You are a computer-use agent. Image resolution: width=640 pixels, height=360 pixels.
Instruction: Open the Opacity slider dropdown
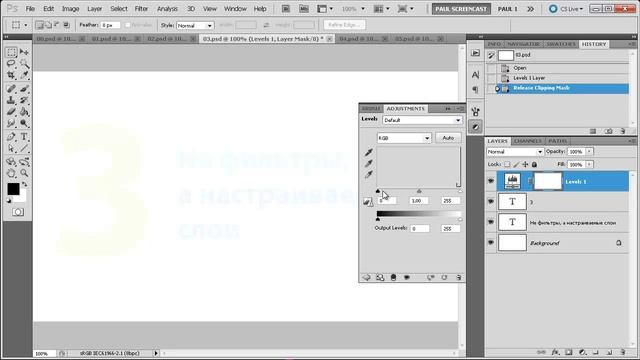coord(589,151)
